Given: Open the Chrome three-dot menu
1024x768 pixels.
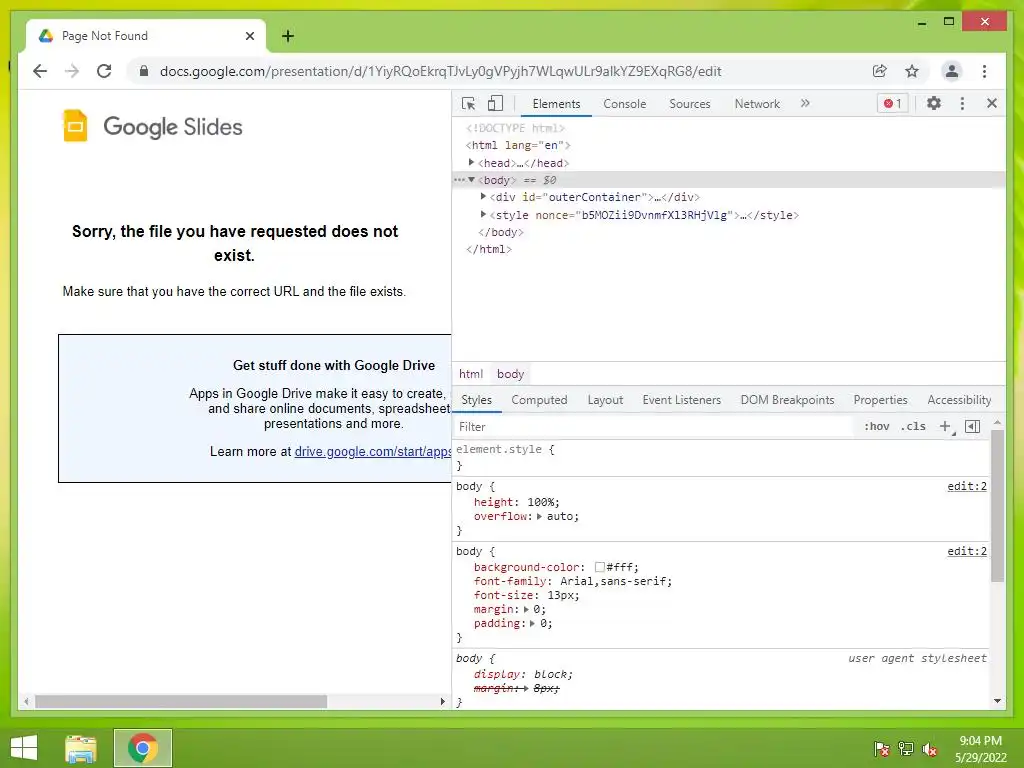Looking at the screenshot, I should (984, 71).
